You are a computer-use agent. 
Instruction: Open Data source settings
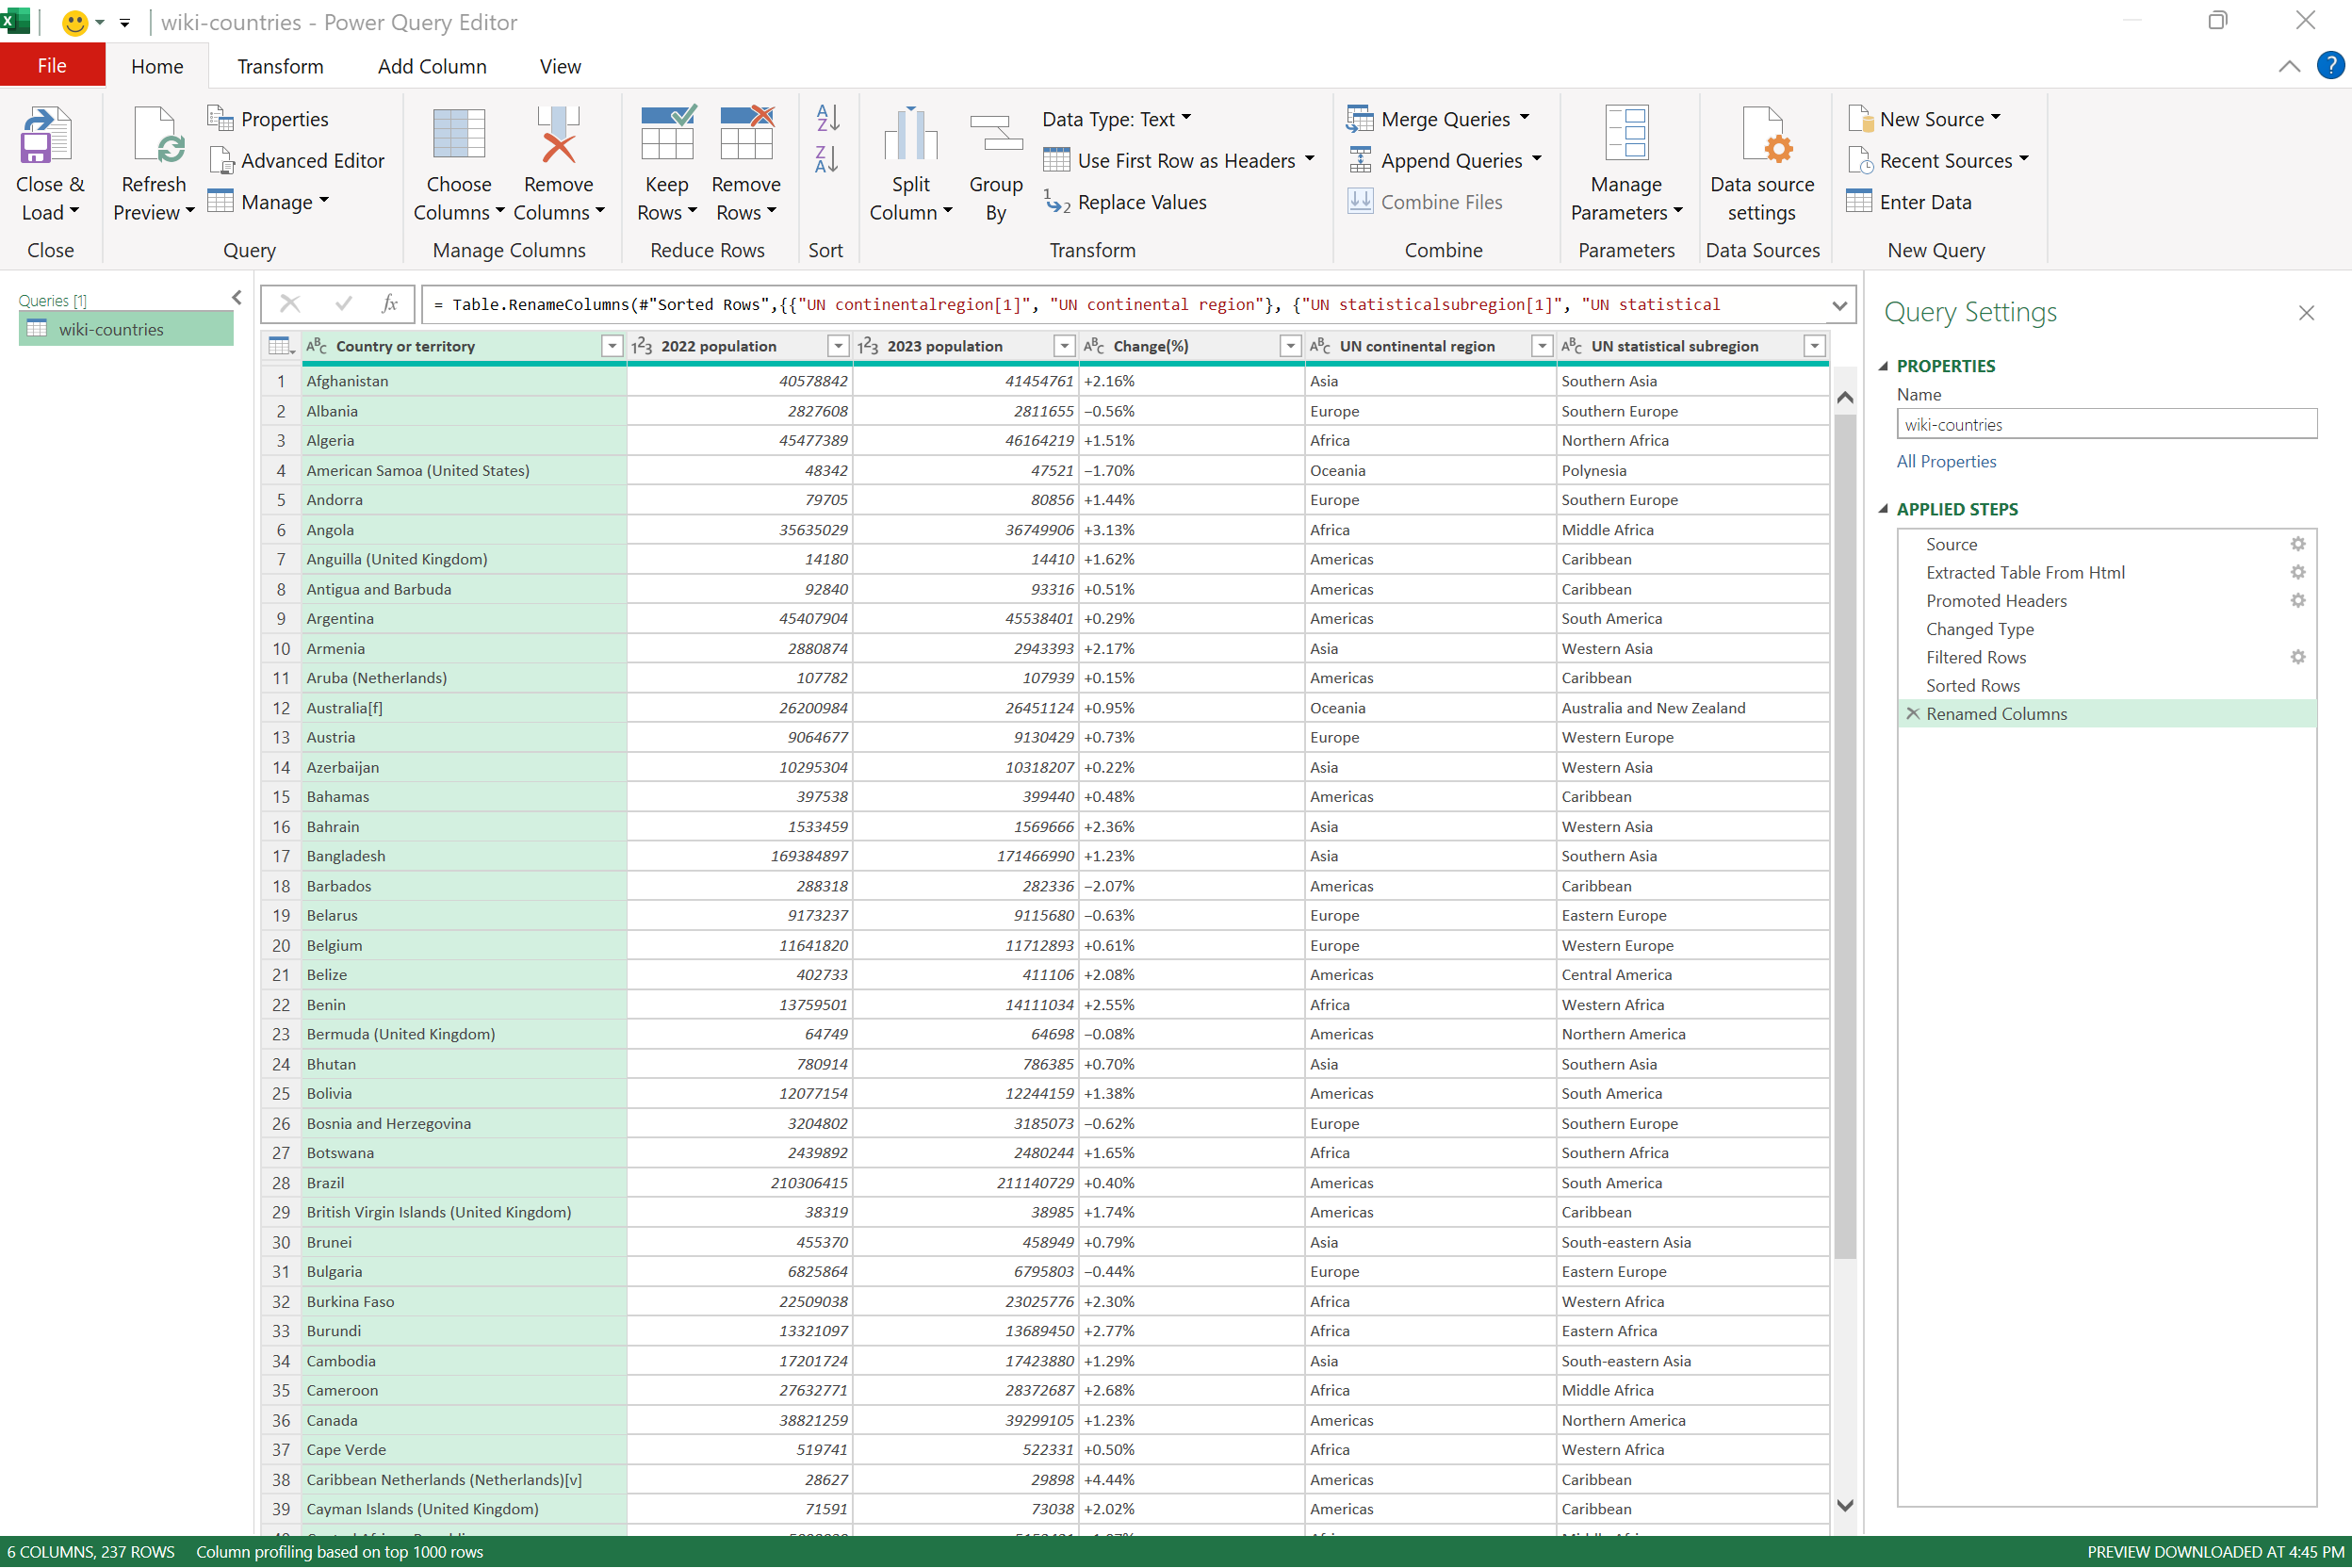[x=1762, y=136]
